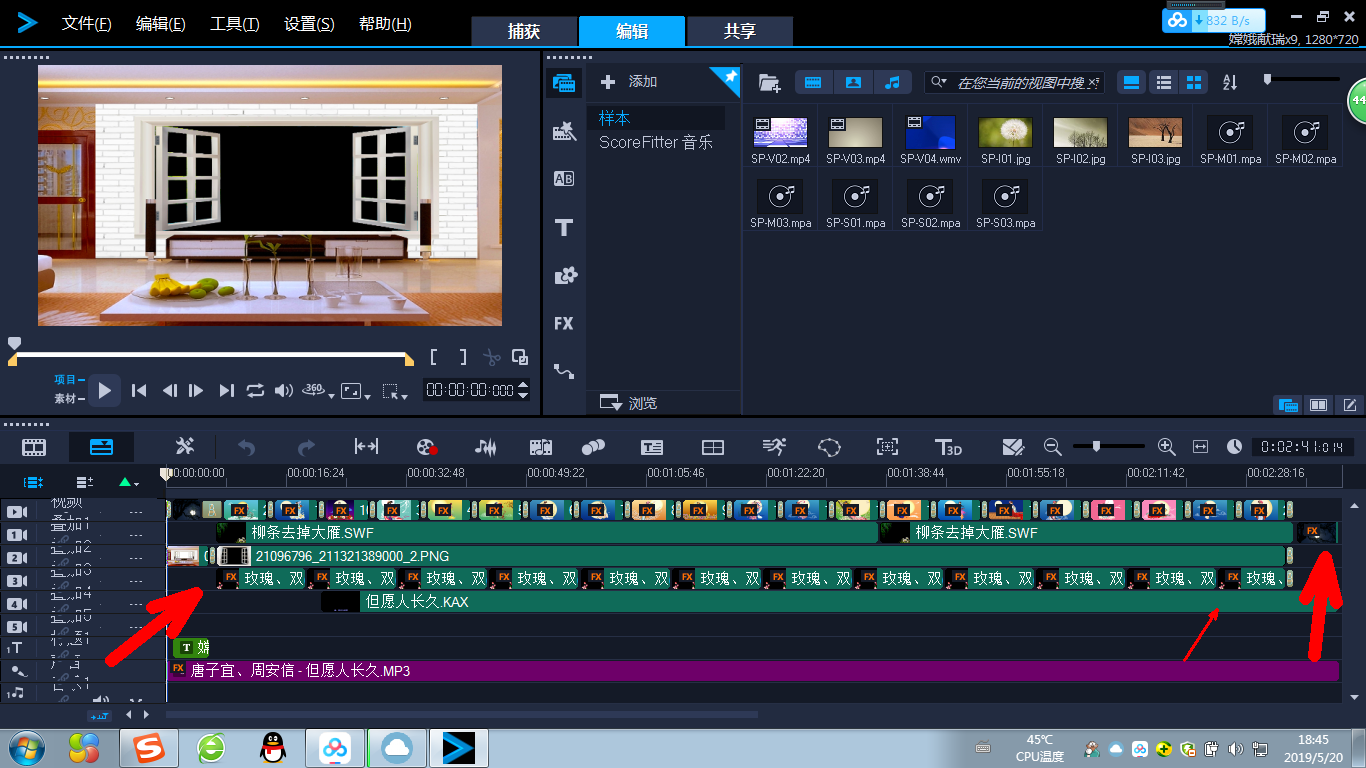Image resolution: width=1366 pixels, height=768 pixels.
Task: Open the 工具(T) menu
Action: coord(234,24)
